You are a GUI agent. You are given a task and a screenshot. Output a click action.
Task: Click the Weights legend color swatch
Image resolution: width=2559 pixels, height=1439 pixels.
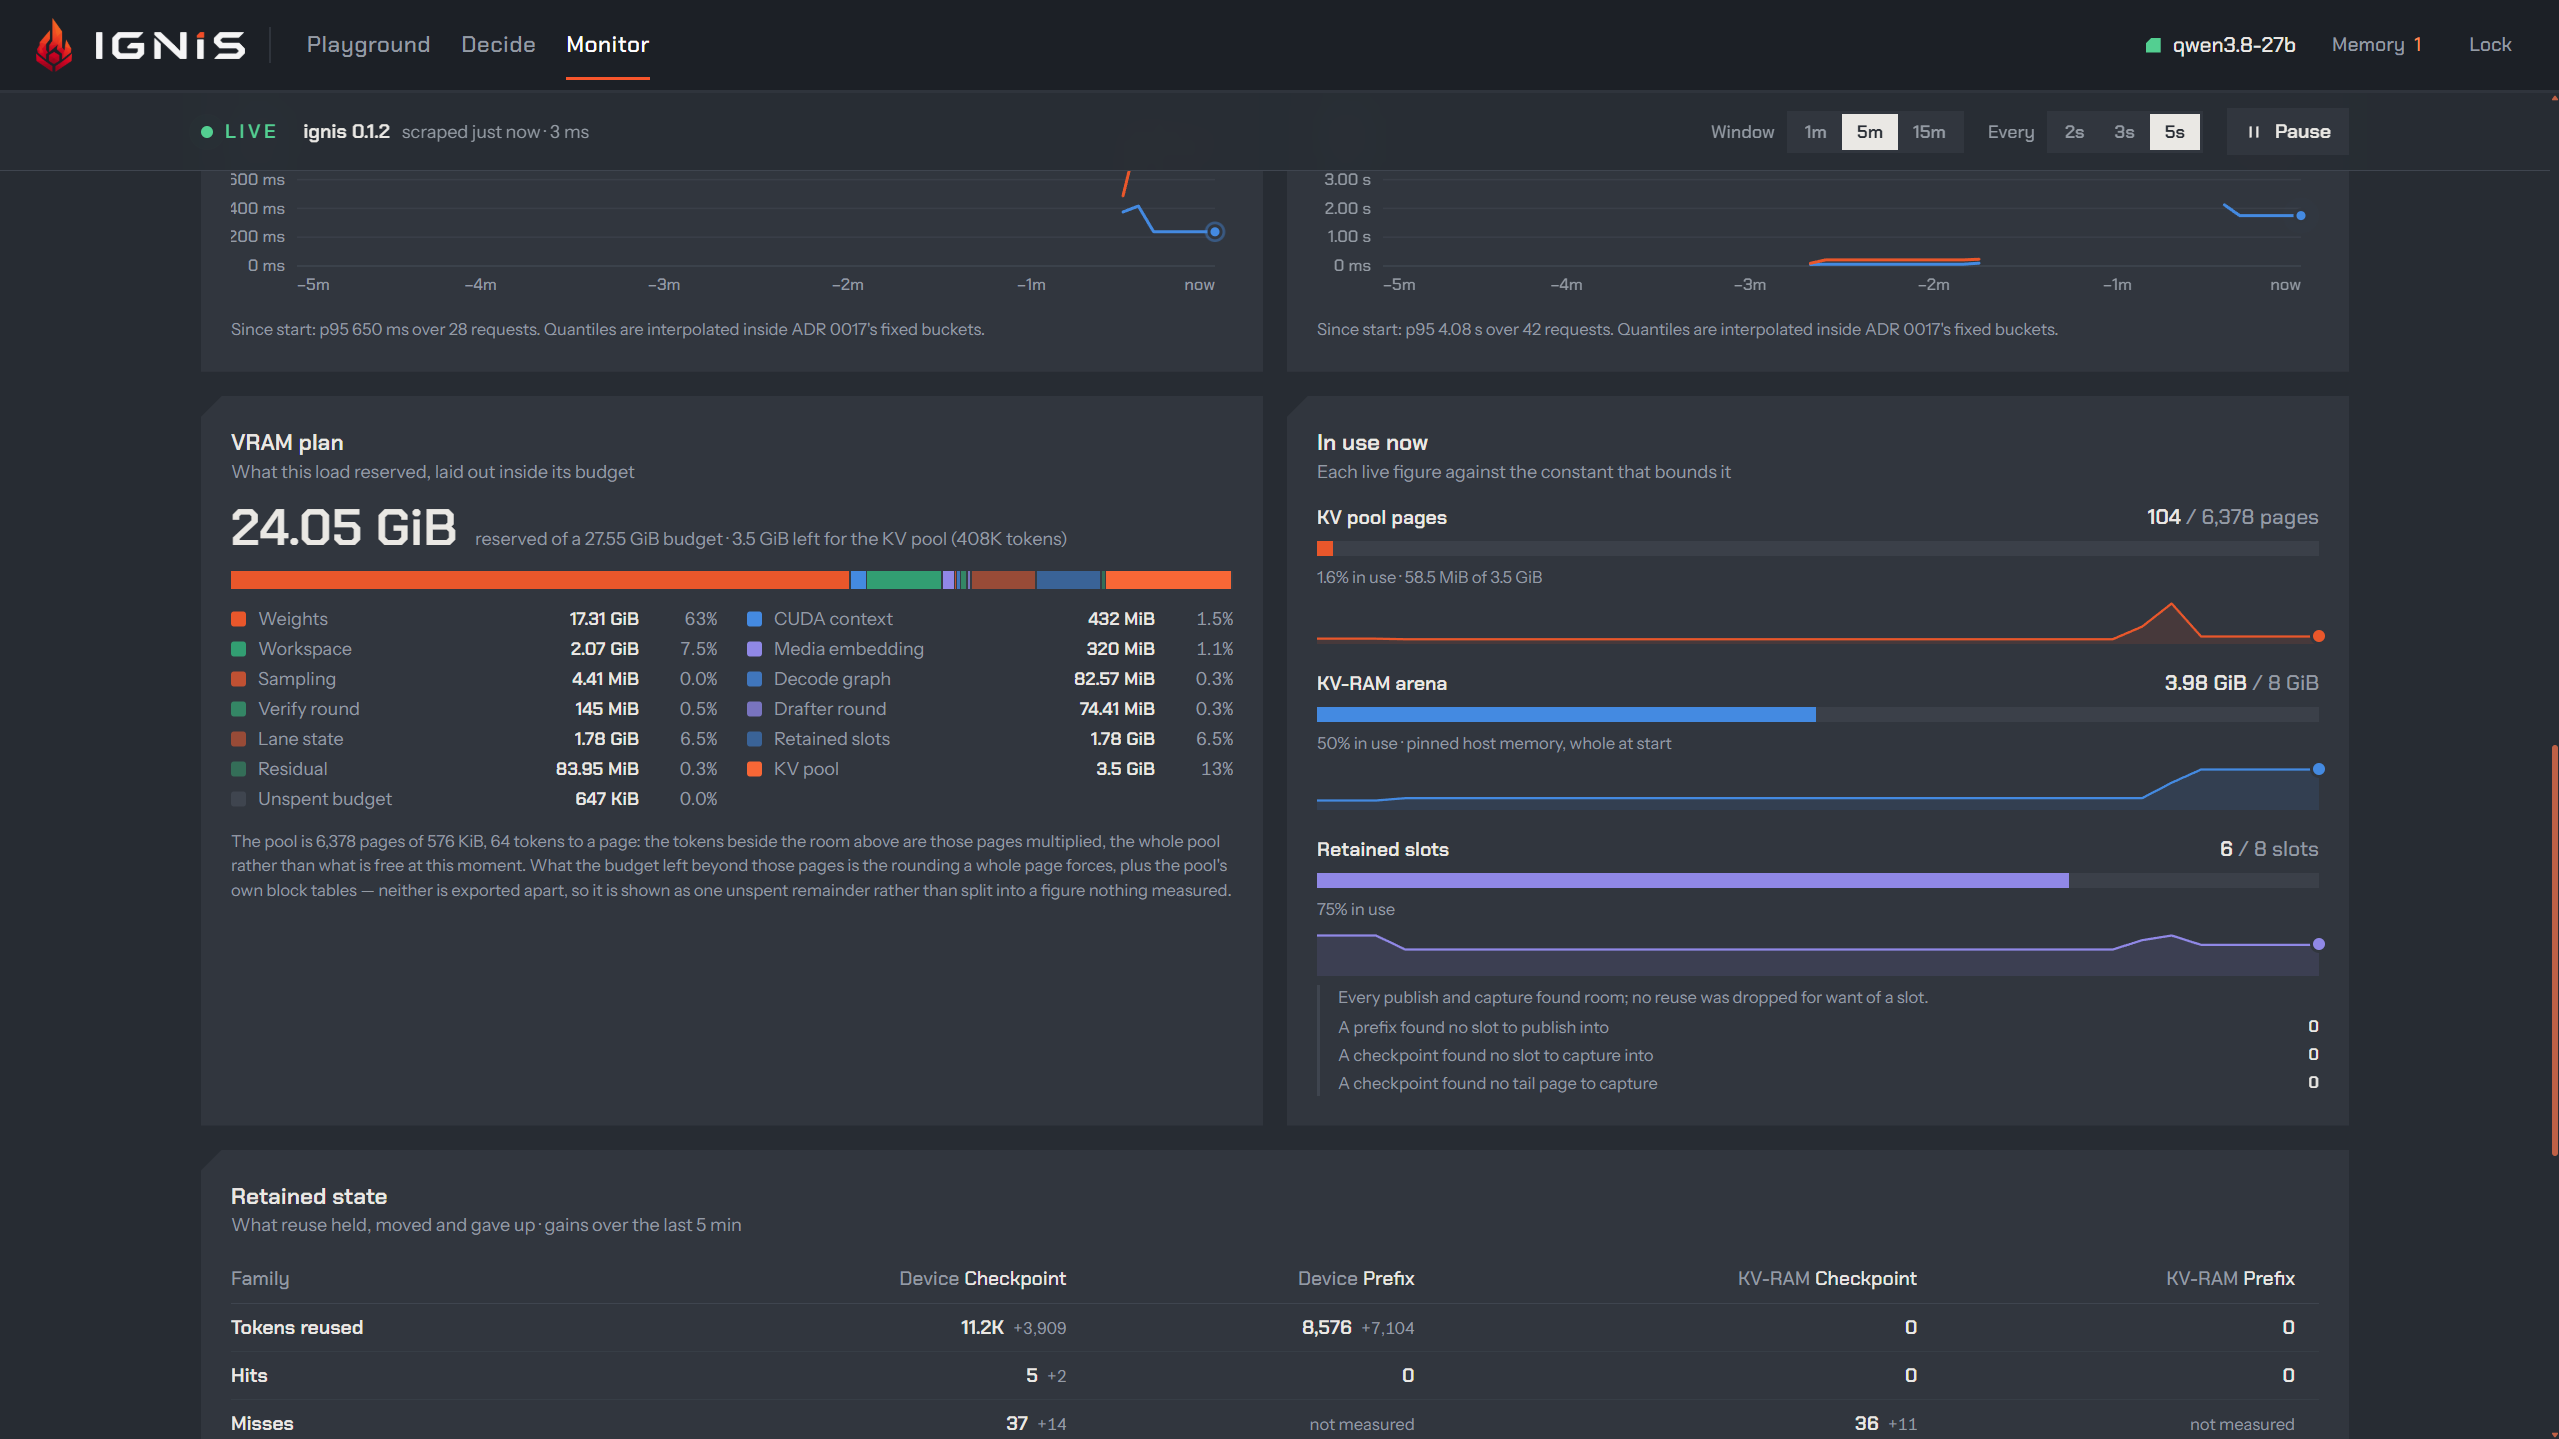tap(238, 619)
